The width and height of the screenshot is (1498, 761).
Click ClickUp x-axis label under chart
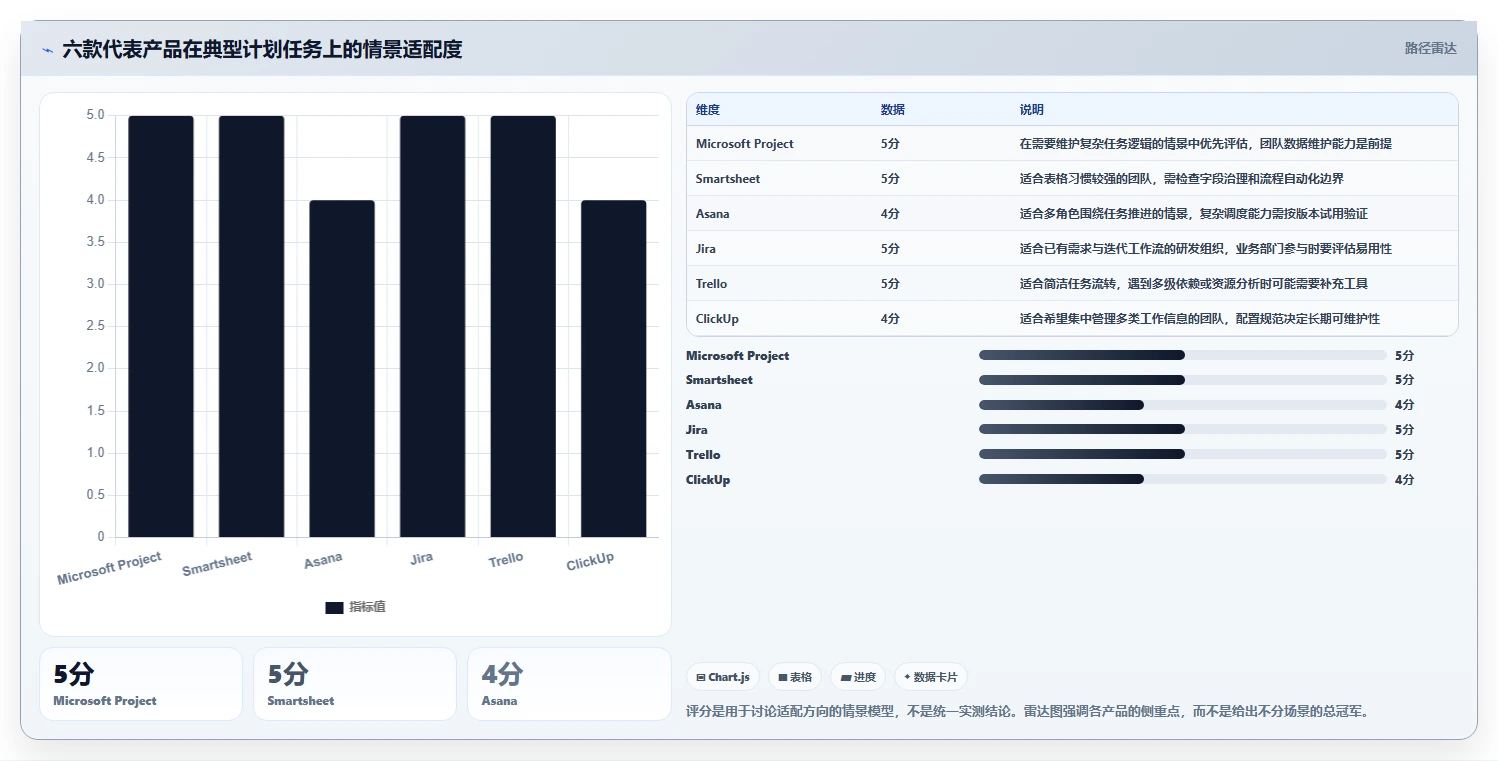[590, 562]
